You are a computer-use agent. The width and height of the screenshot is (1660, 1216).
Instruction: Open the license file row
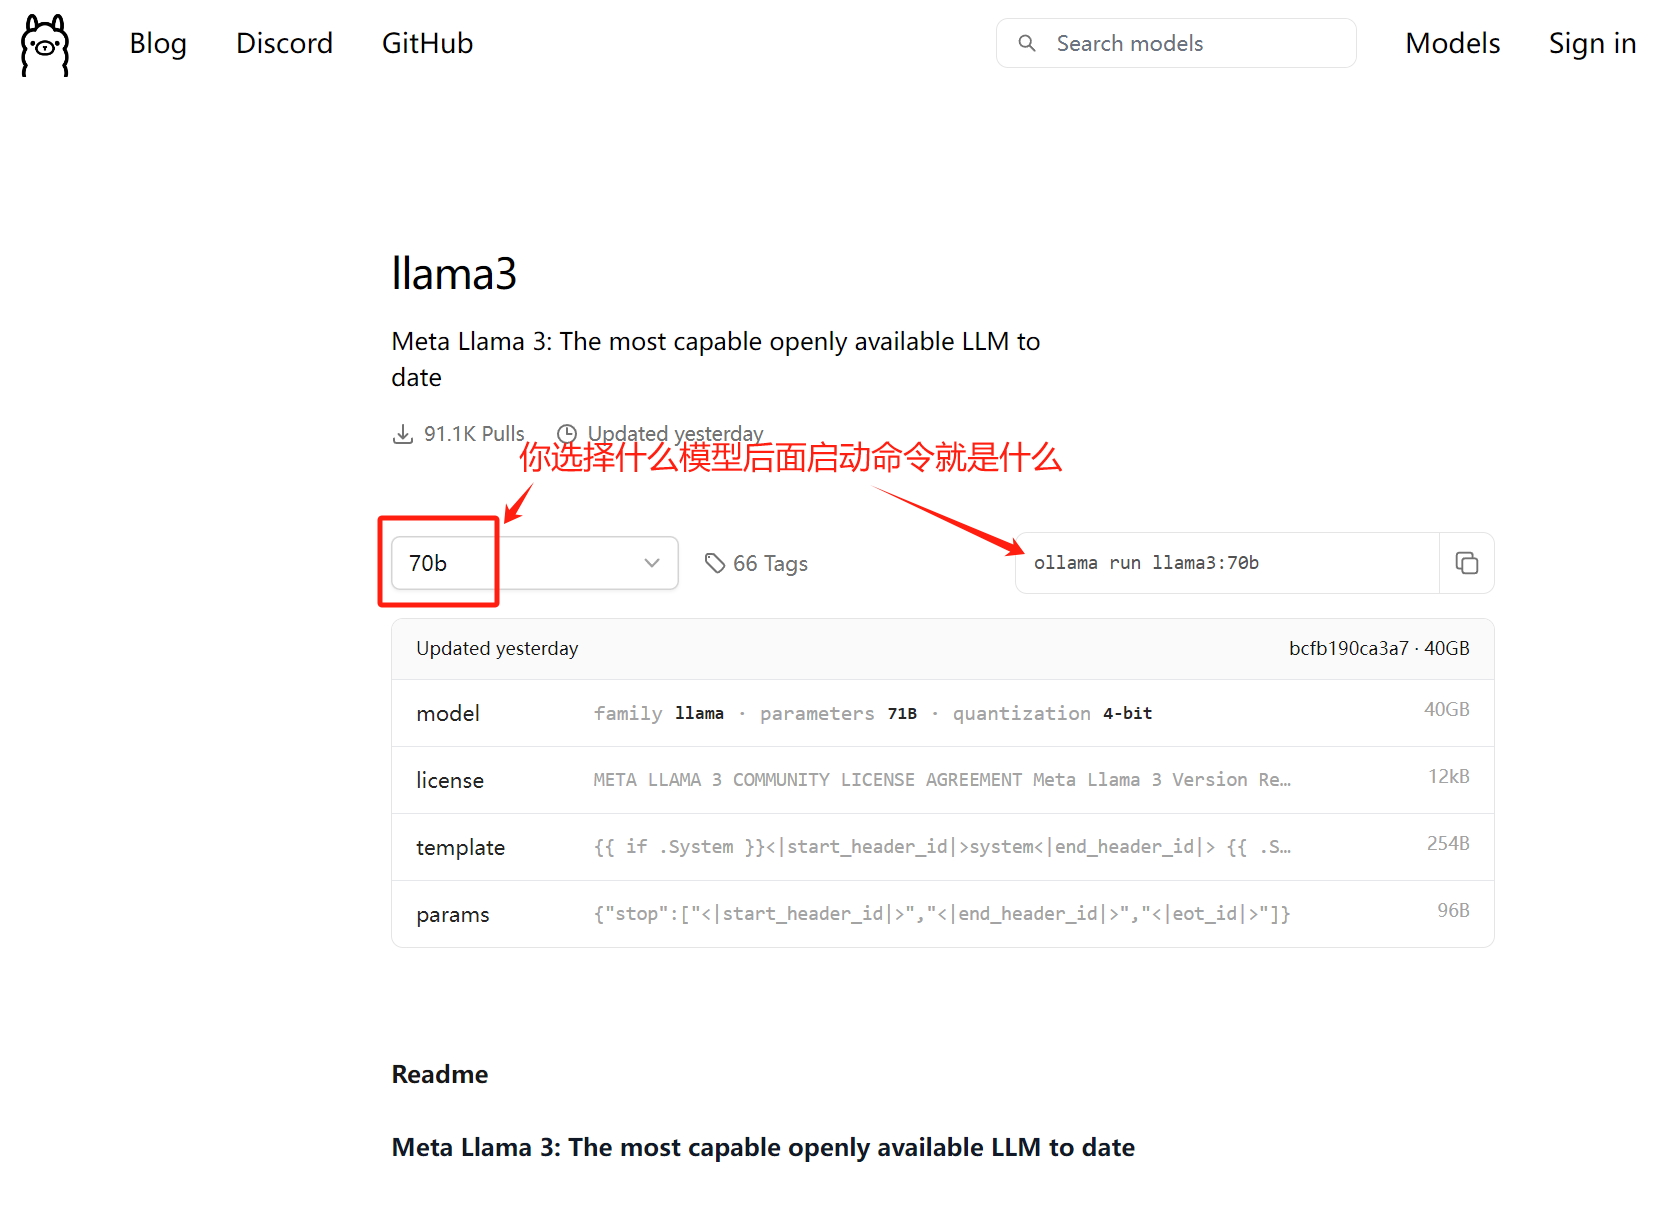pos(942,780)
